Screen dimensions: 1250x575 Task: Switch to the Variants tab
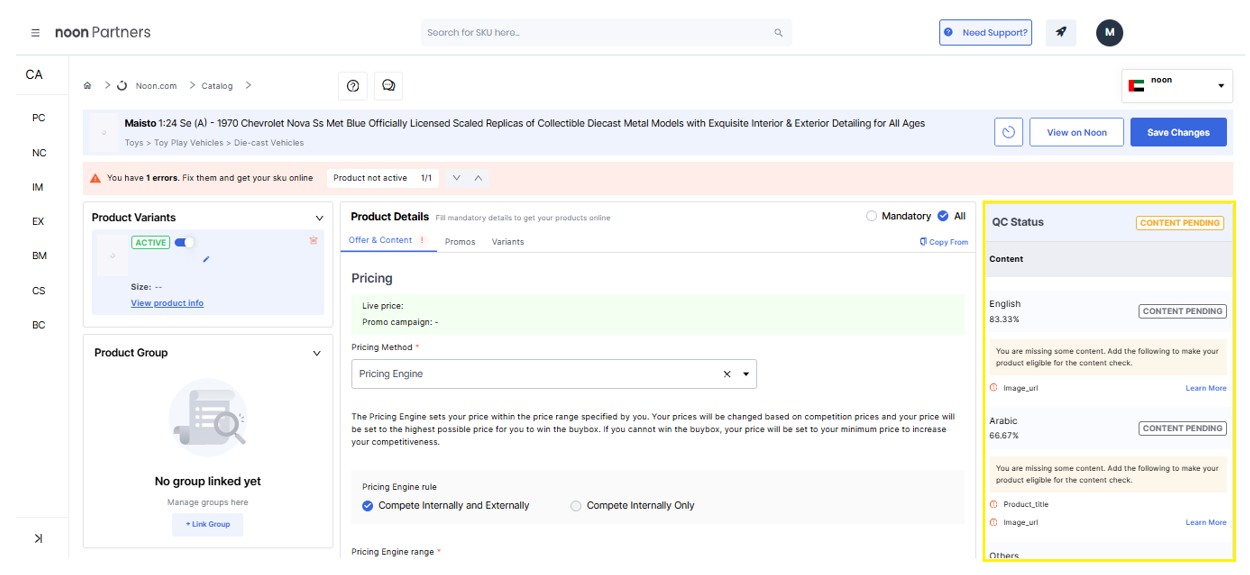pos(508,242)
